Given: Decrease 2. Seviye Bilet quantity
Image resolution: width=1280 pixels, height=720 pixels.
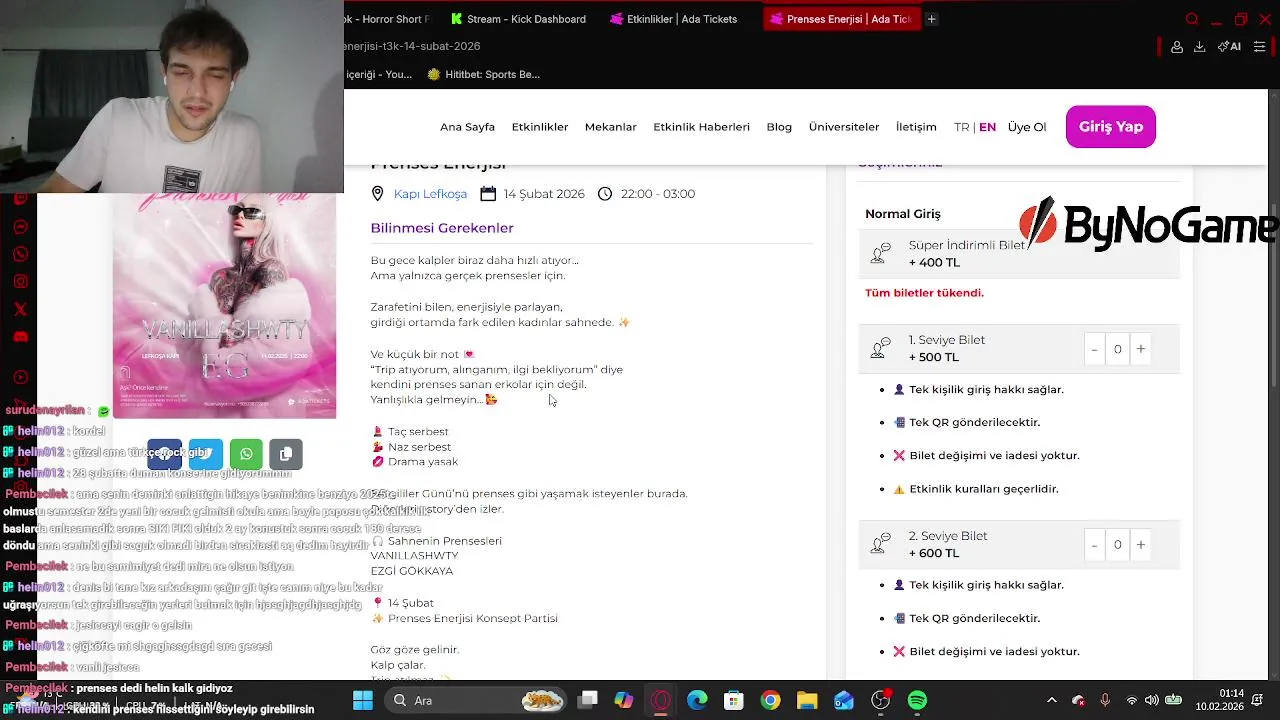Looking at the screenshot, I should pos(1094,545).
